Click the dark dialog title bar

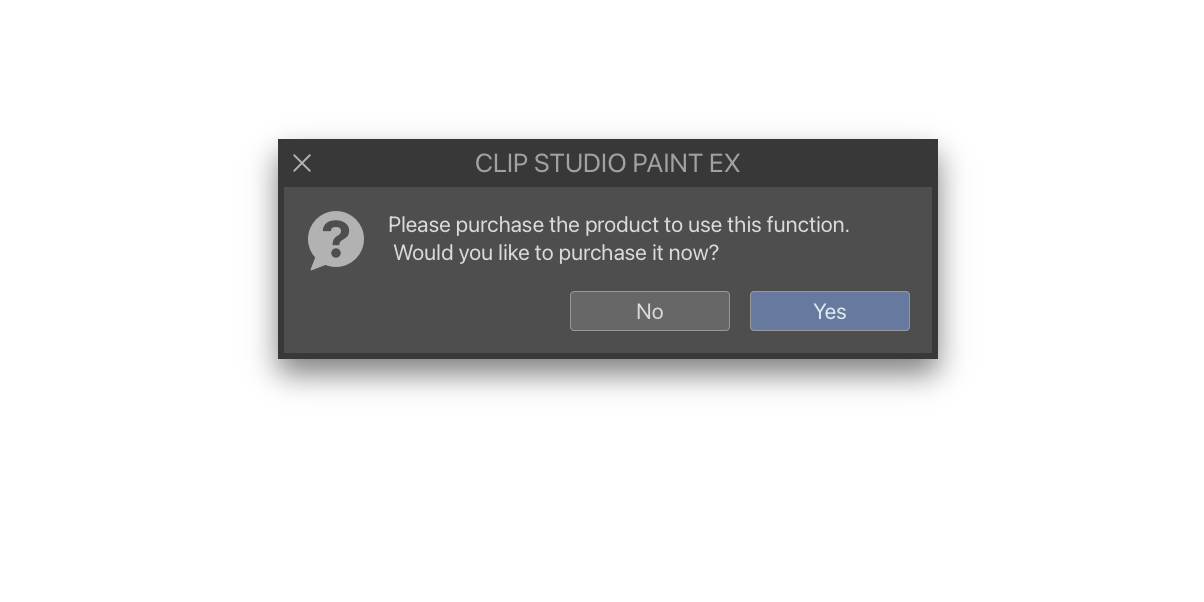click(x=607, y=163)
